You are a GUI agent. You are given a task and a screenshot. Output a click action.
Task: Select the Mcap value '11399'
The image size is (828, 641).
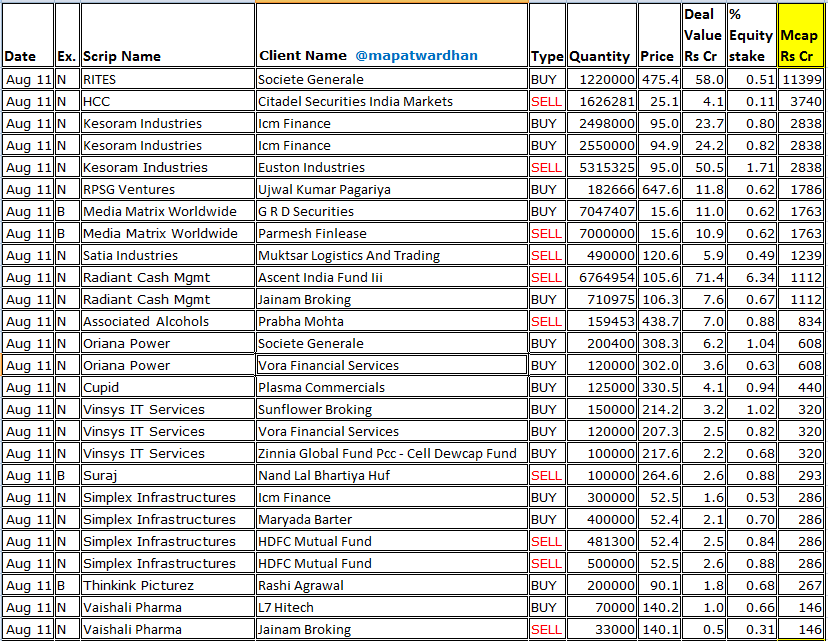(801, 79)
